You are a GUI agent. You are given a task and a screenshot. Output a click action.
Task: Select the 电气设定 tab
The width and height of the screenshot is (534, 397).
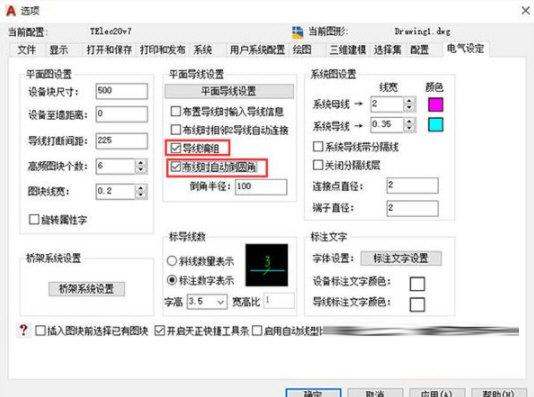(x=465, y=49)
